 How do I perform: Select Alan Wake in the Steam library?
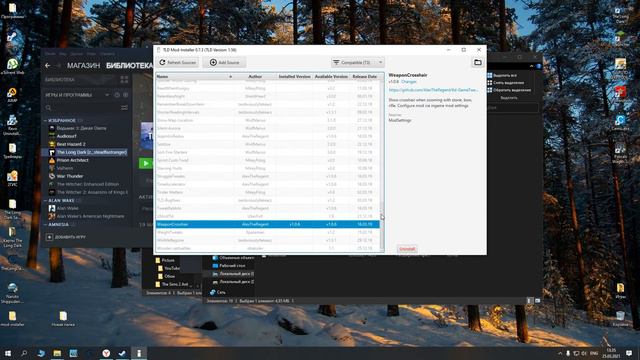click(x=68, y=208)
